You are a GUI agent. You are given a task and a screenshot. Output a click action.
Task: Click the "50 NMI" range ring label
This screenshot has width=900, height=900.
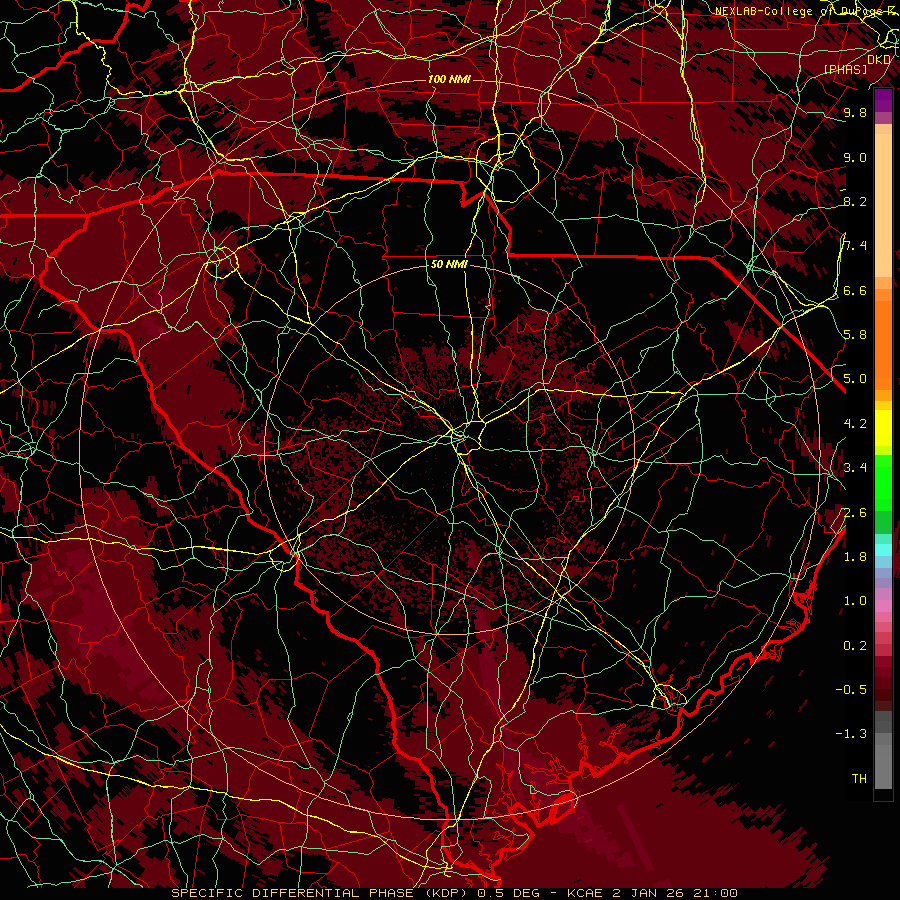449,265
